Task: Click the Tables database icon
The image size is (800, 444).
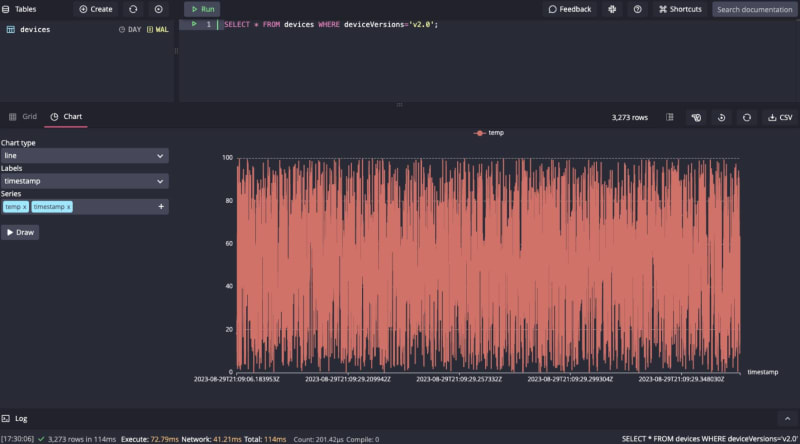Action: pos(6,9)
